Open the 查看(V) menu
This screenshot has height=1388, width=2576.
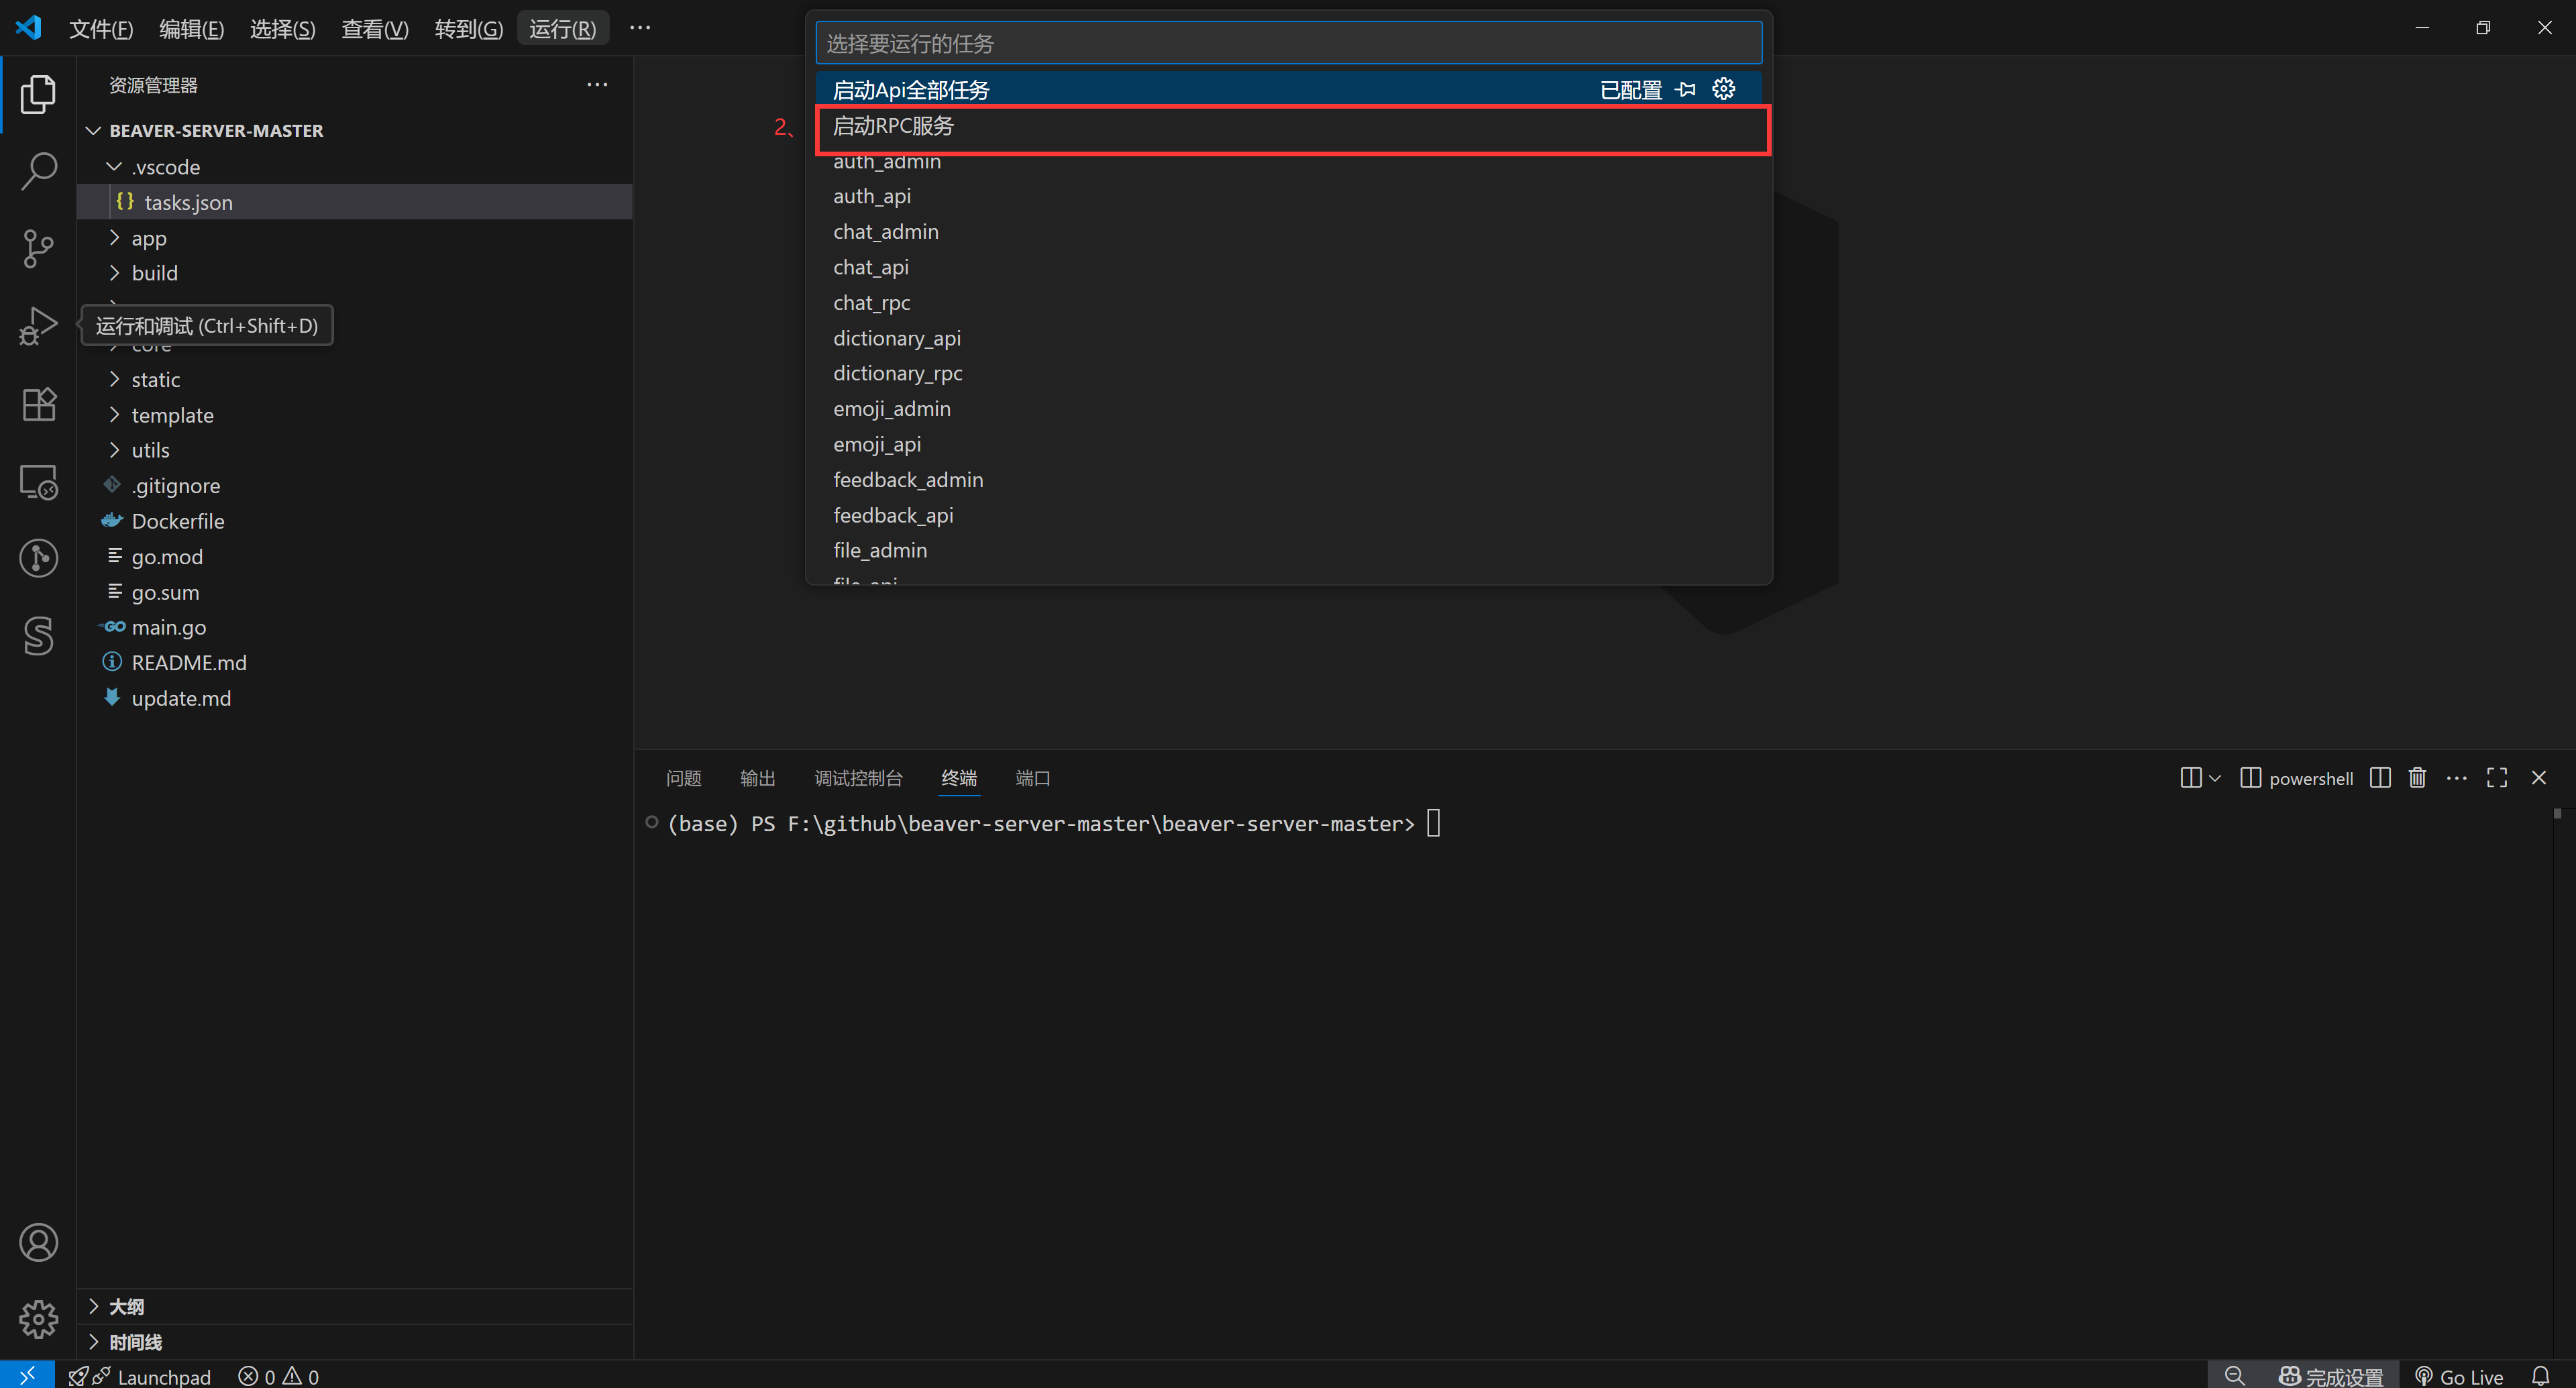point(375,28)
